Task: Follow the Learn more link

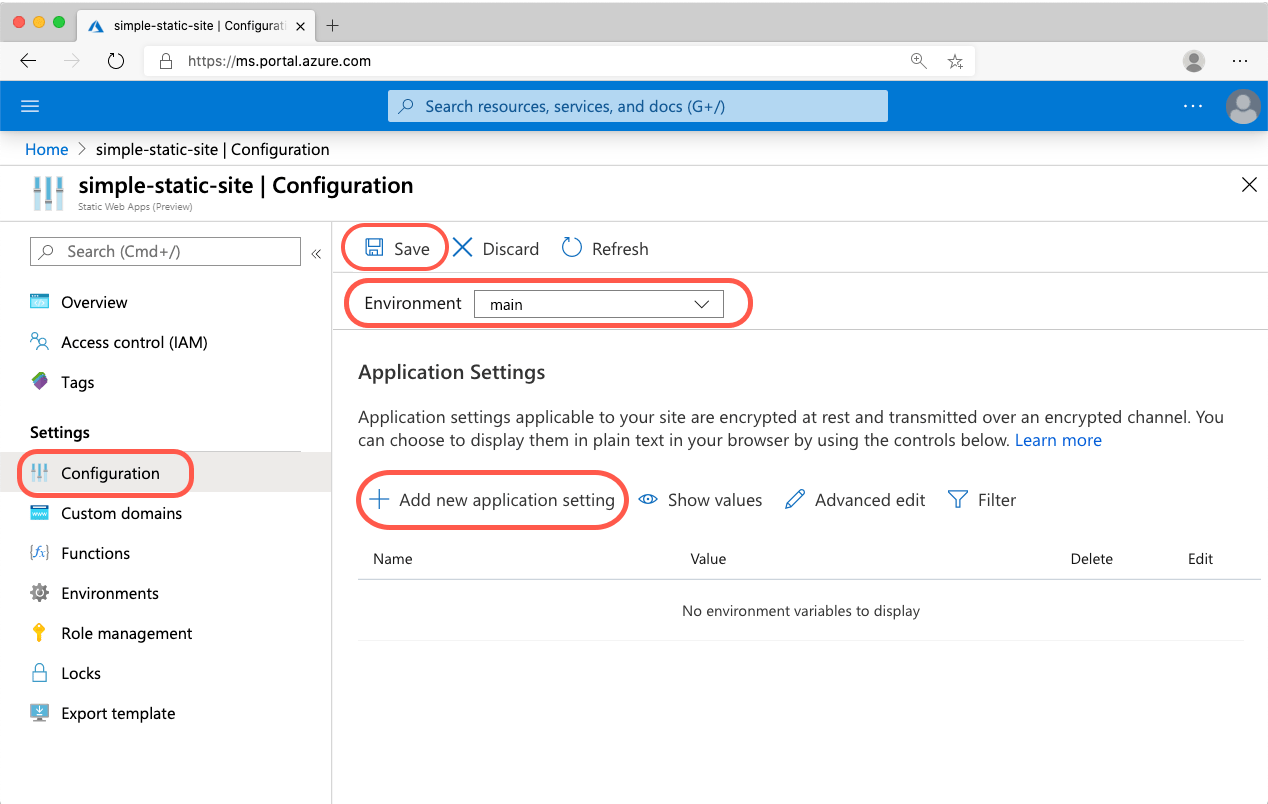Action: (1058, 440)
